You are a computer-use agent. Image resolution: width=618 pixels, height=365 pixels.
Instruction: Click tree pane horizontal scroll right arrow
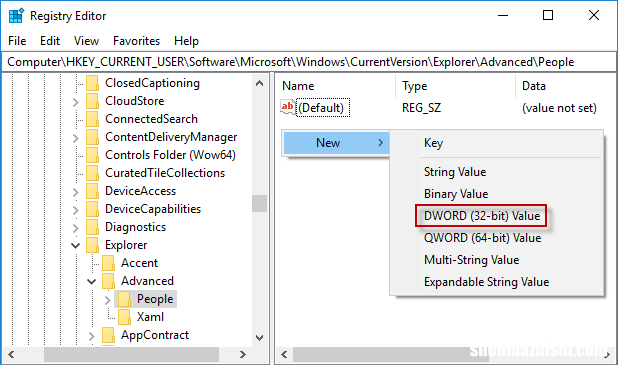[243, 354]
